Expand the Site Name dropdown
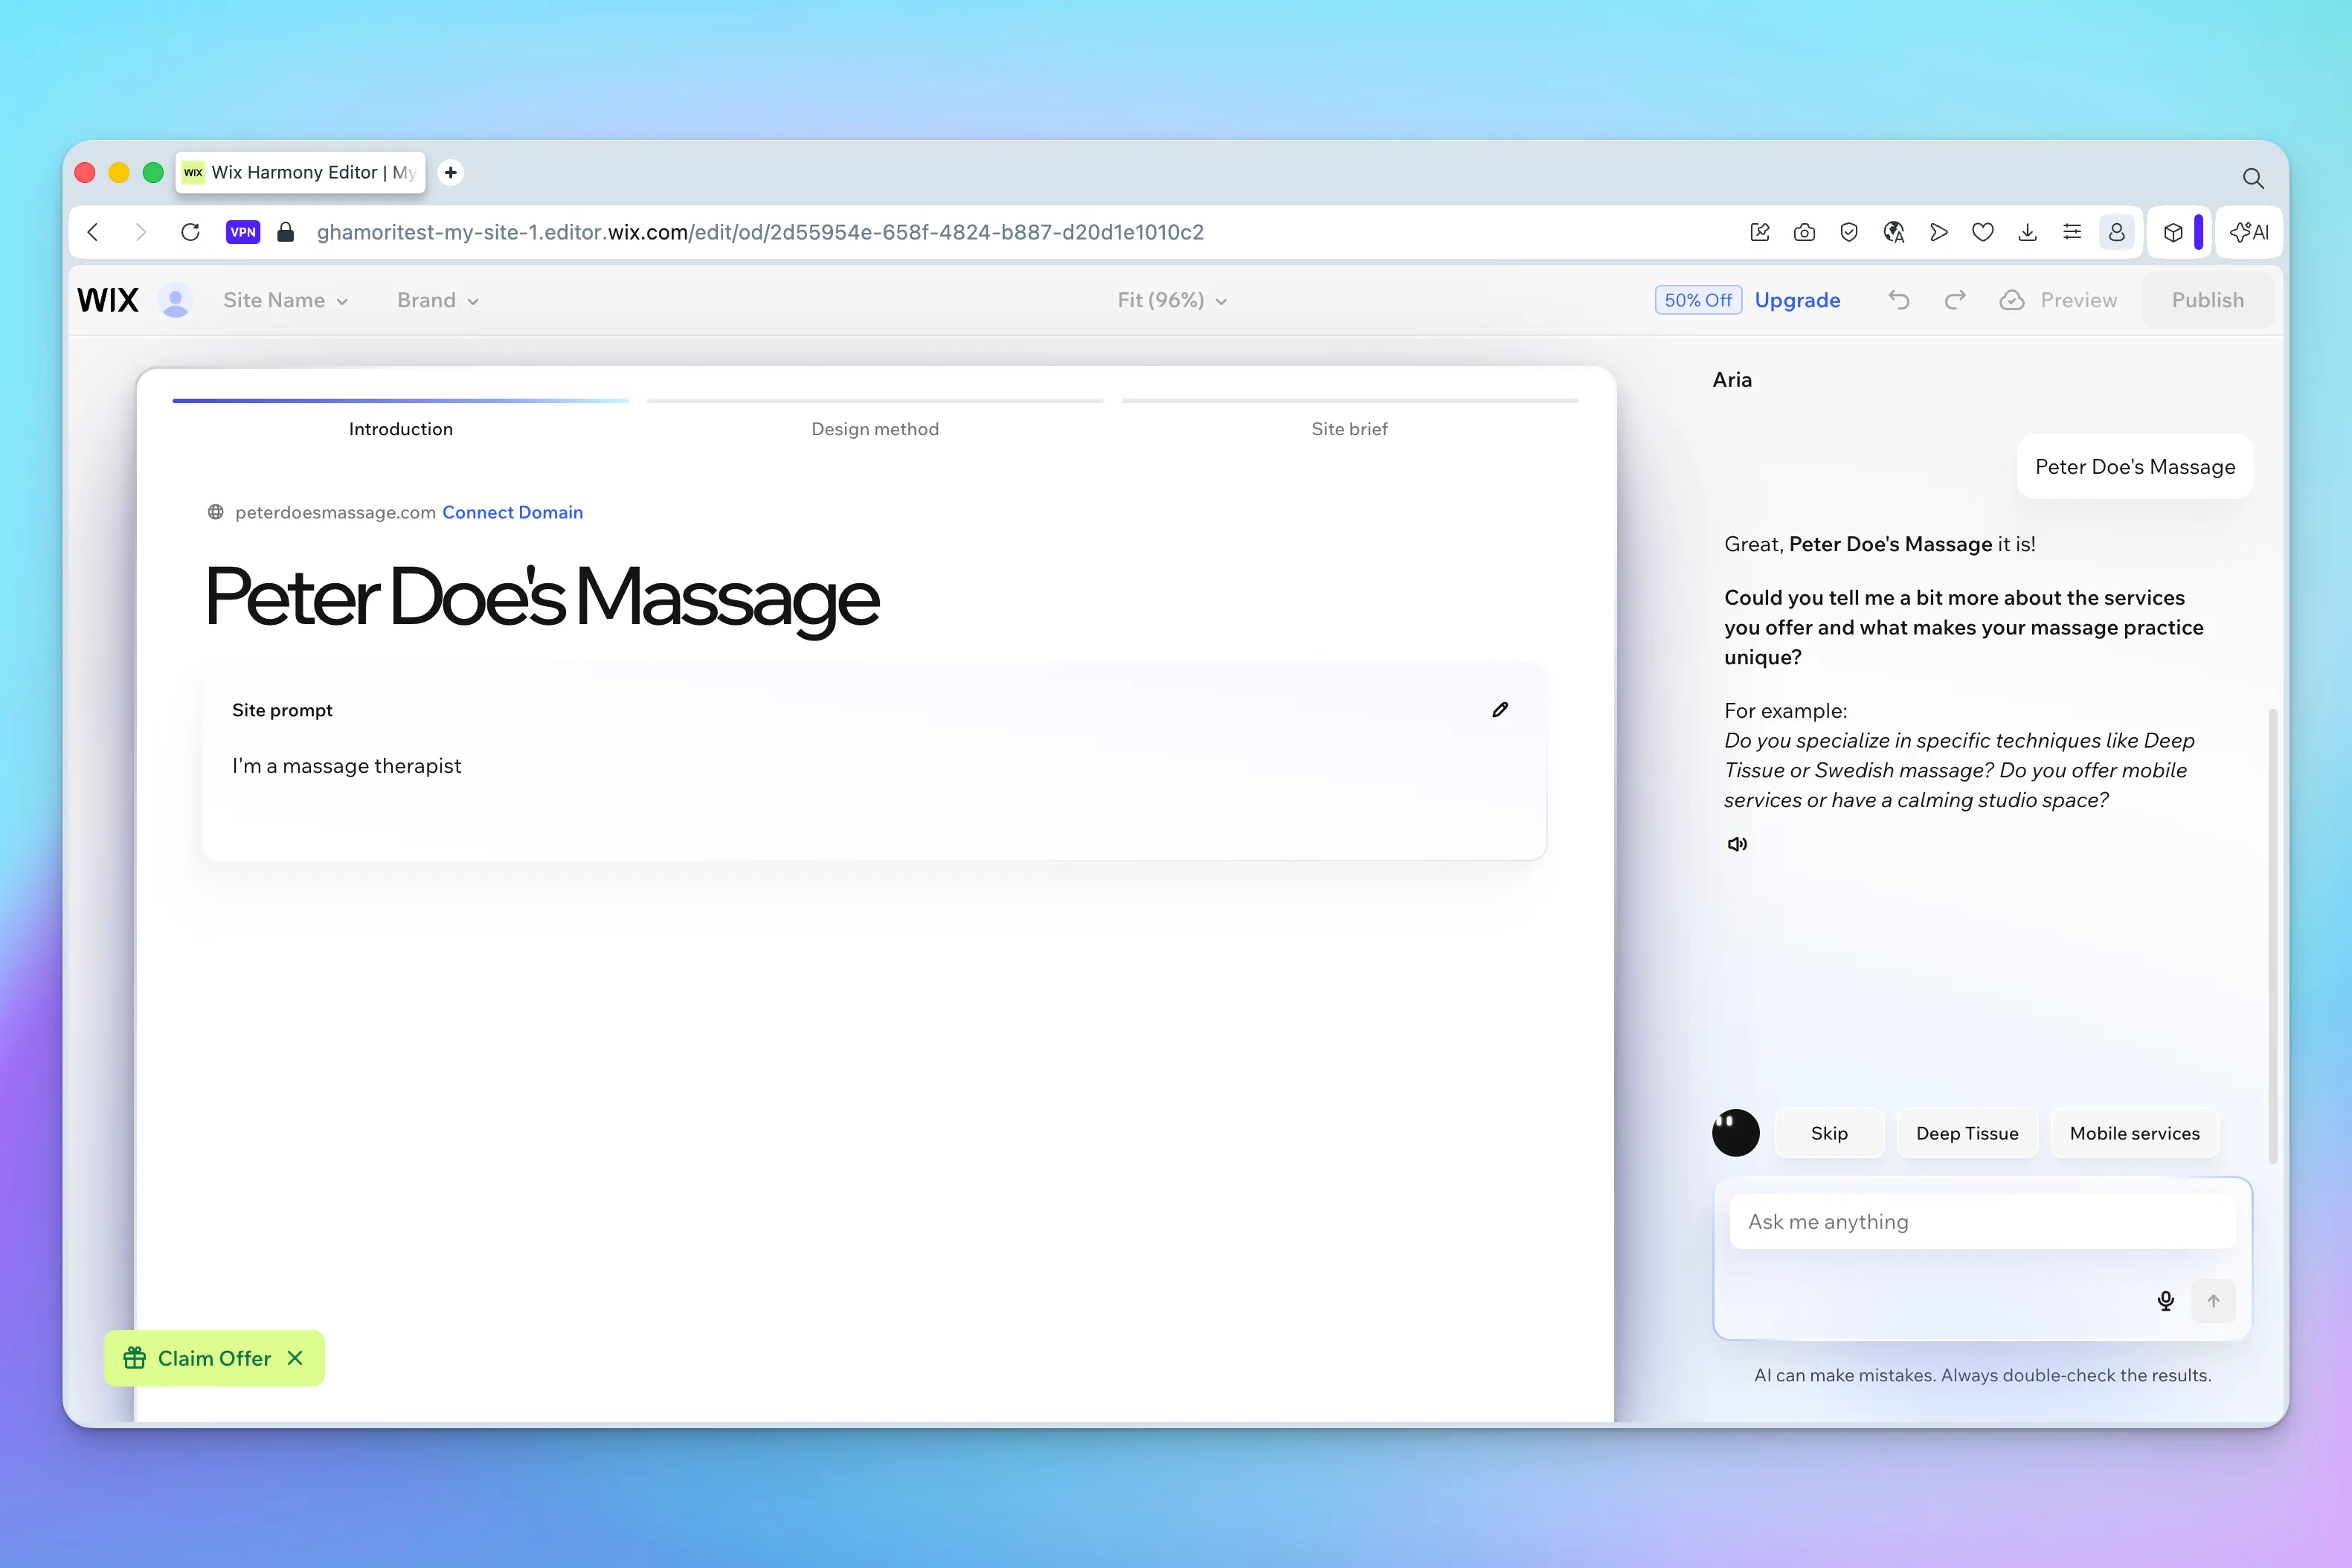 click(x=285, y=300)
